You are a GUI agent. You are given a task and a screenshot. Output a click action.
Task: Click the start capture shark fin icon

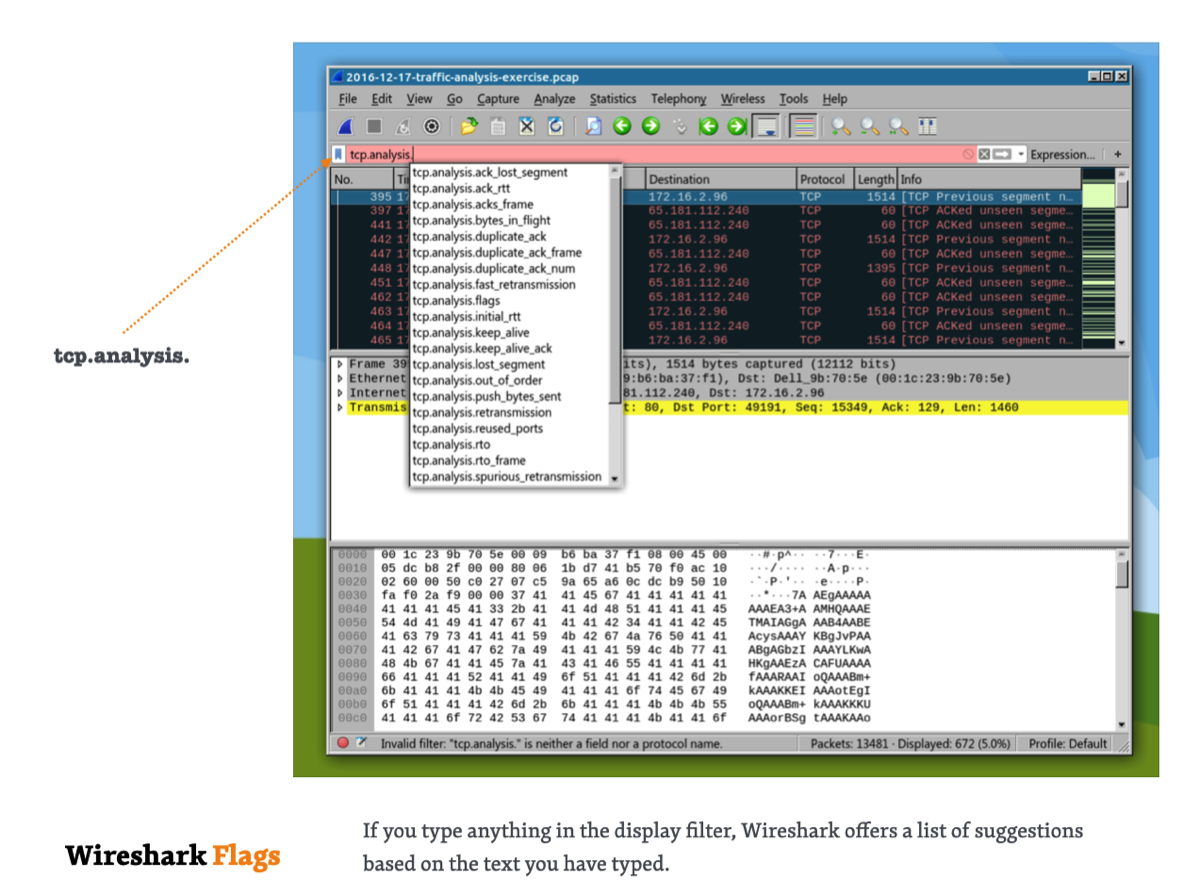point(345,126)
